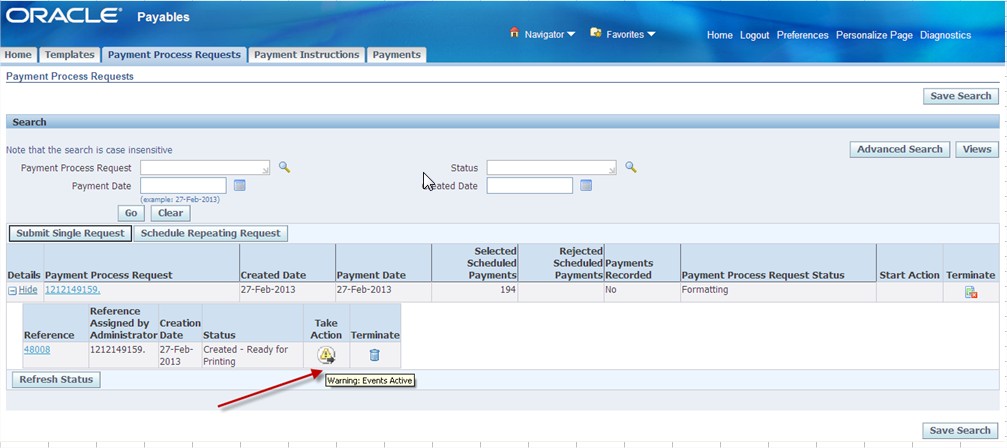The image size is (1007, 448).
Task: Open reference 48008 link
Action: point(37,350)
